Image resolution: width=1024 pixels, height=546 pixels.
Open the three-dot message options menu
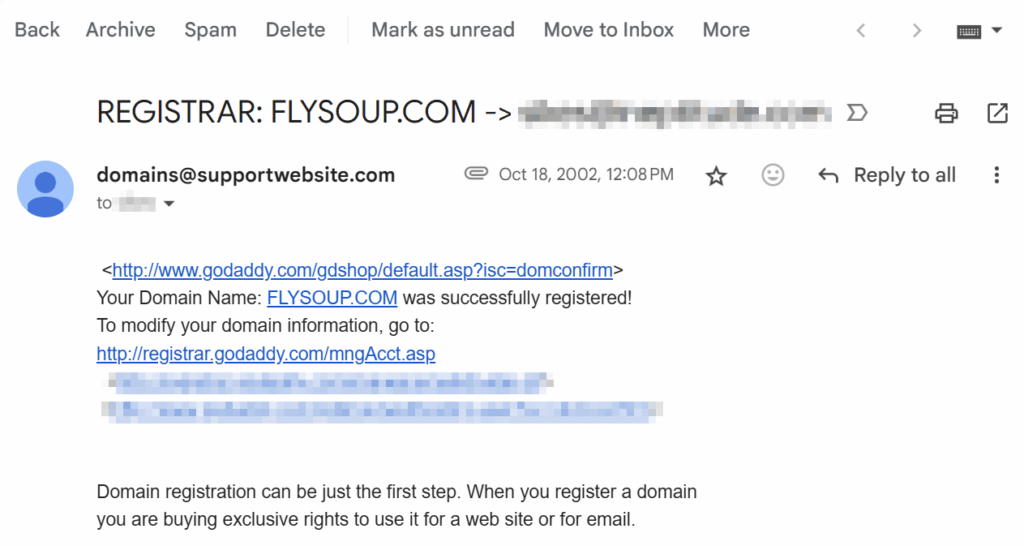coord(997,175)
